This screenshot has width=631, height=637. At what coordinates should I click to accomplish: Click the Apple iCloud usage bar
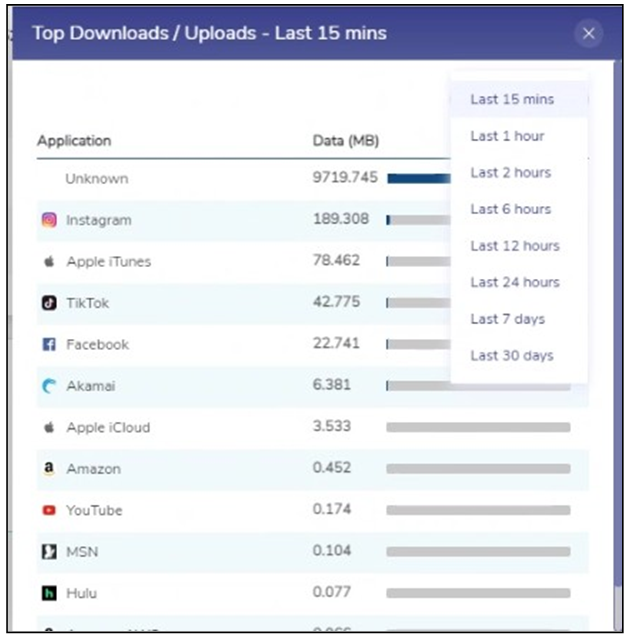click(478, 427)
